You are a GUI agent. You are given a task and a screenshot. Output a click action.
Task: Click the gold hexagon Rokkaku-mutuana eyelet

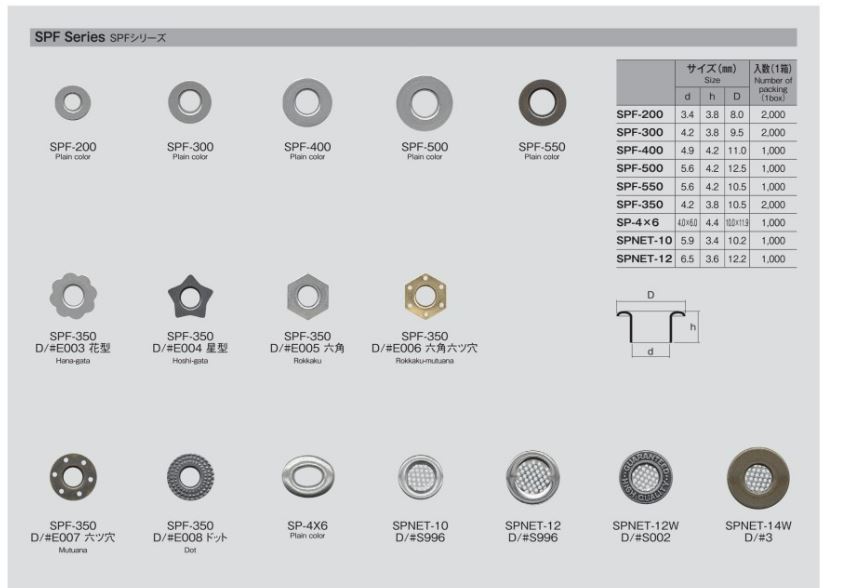[424, 294]
